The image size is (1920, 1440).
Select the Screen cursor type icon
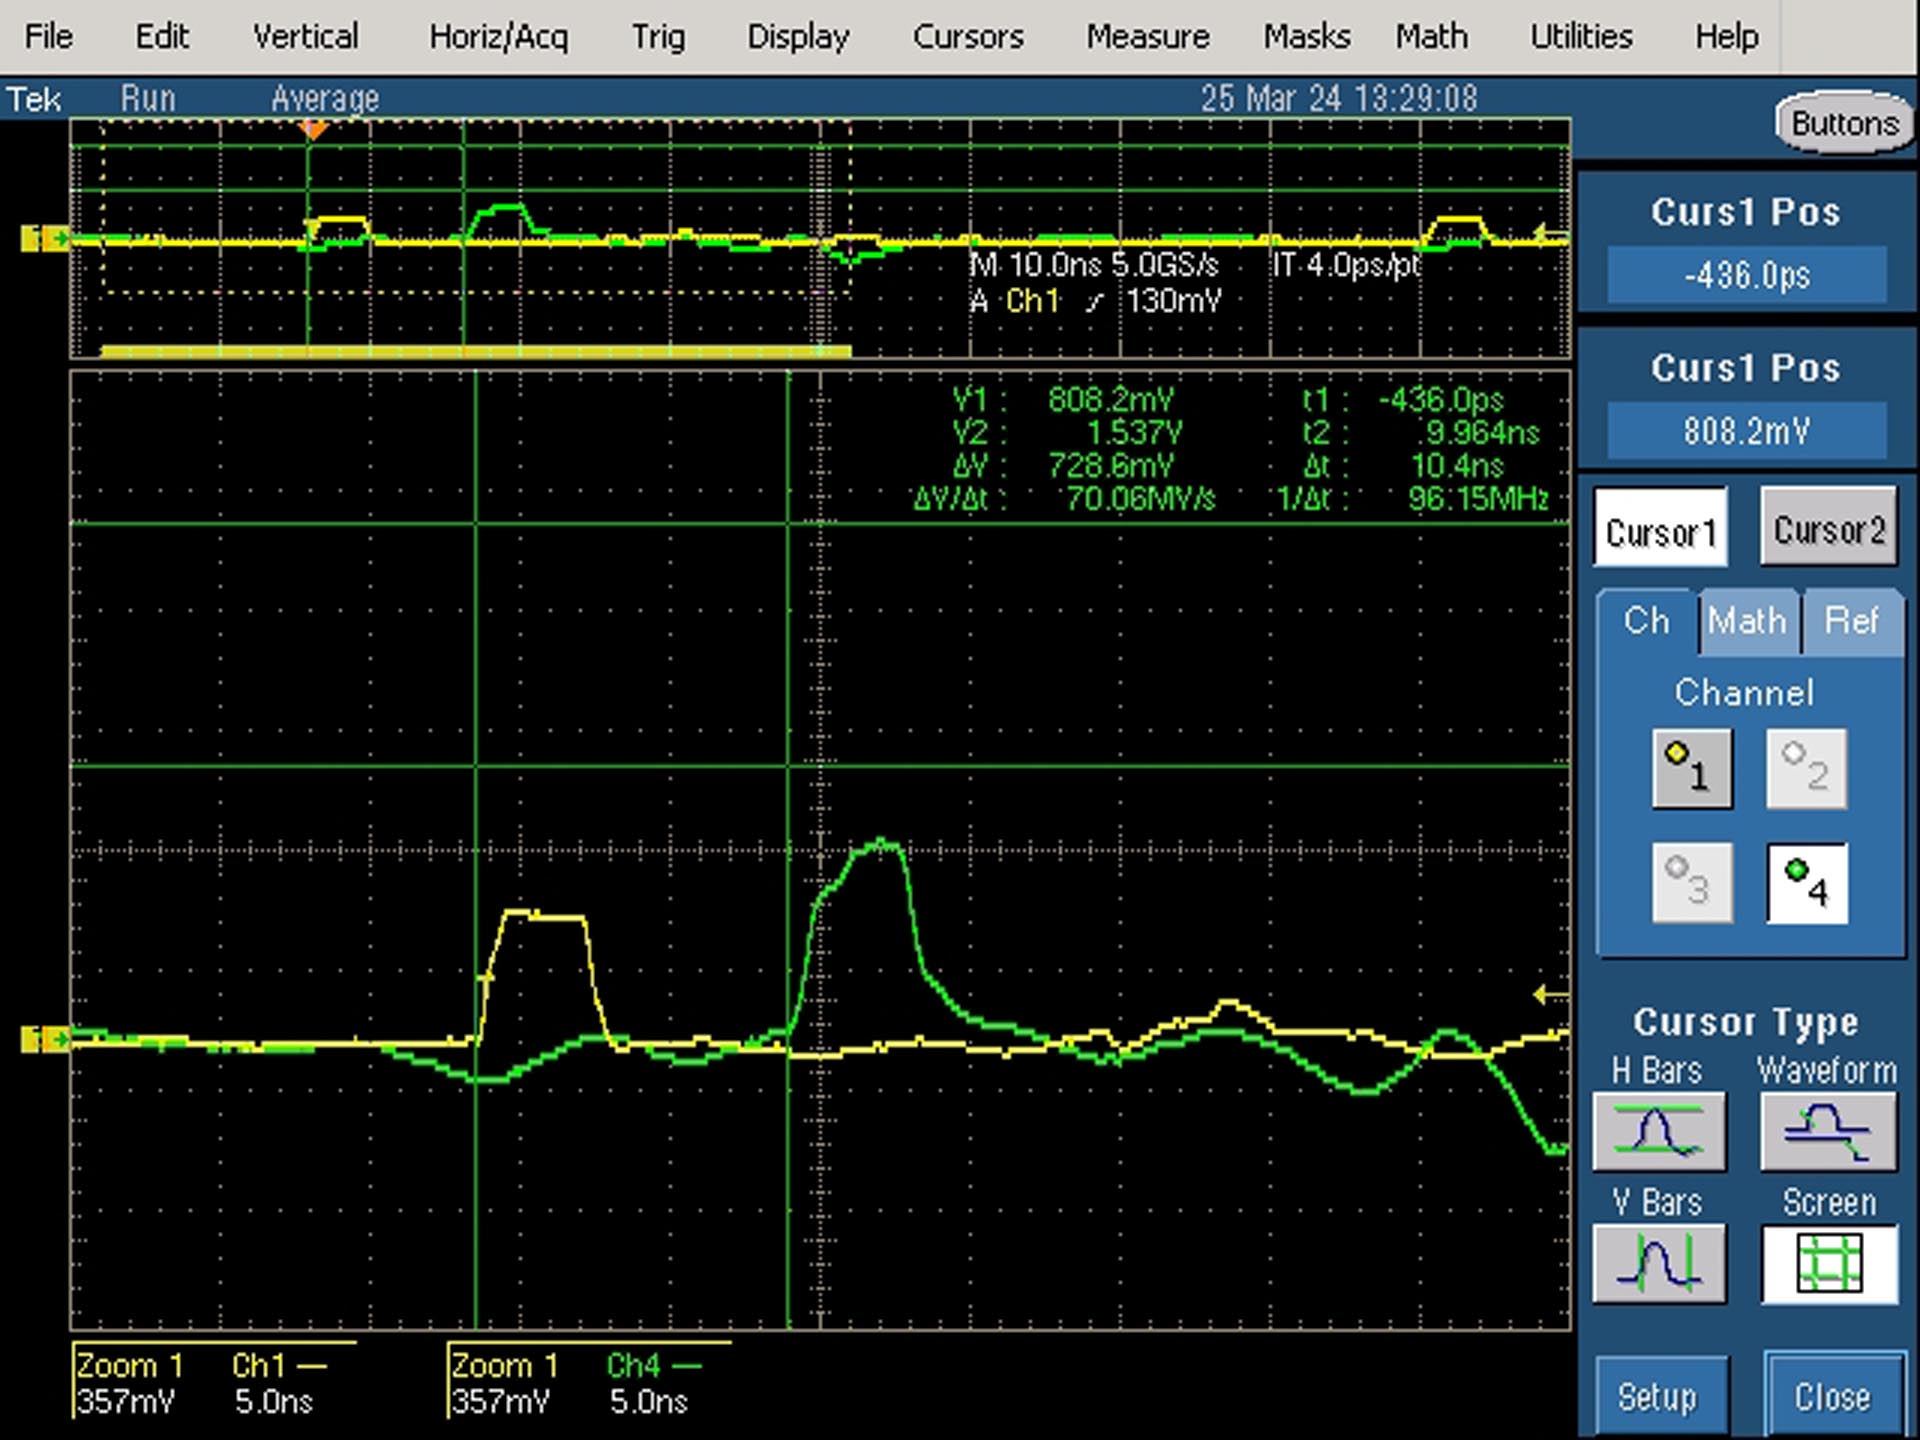point(1829,1263)
